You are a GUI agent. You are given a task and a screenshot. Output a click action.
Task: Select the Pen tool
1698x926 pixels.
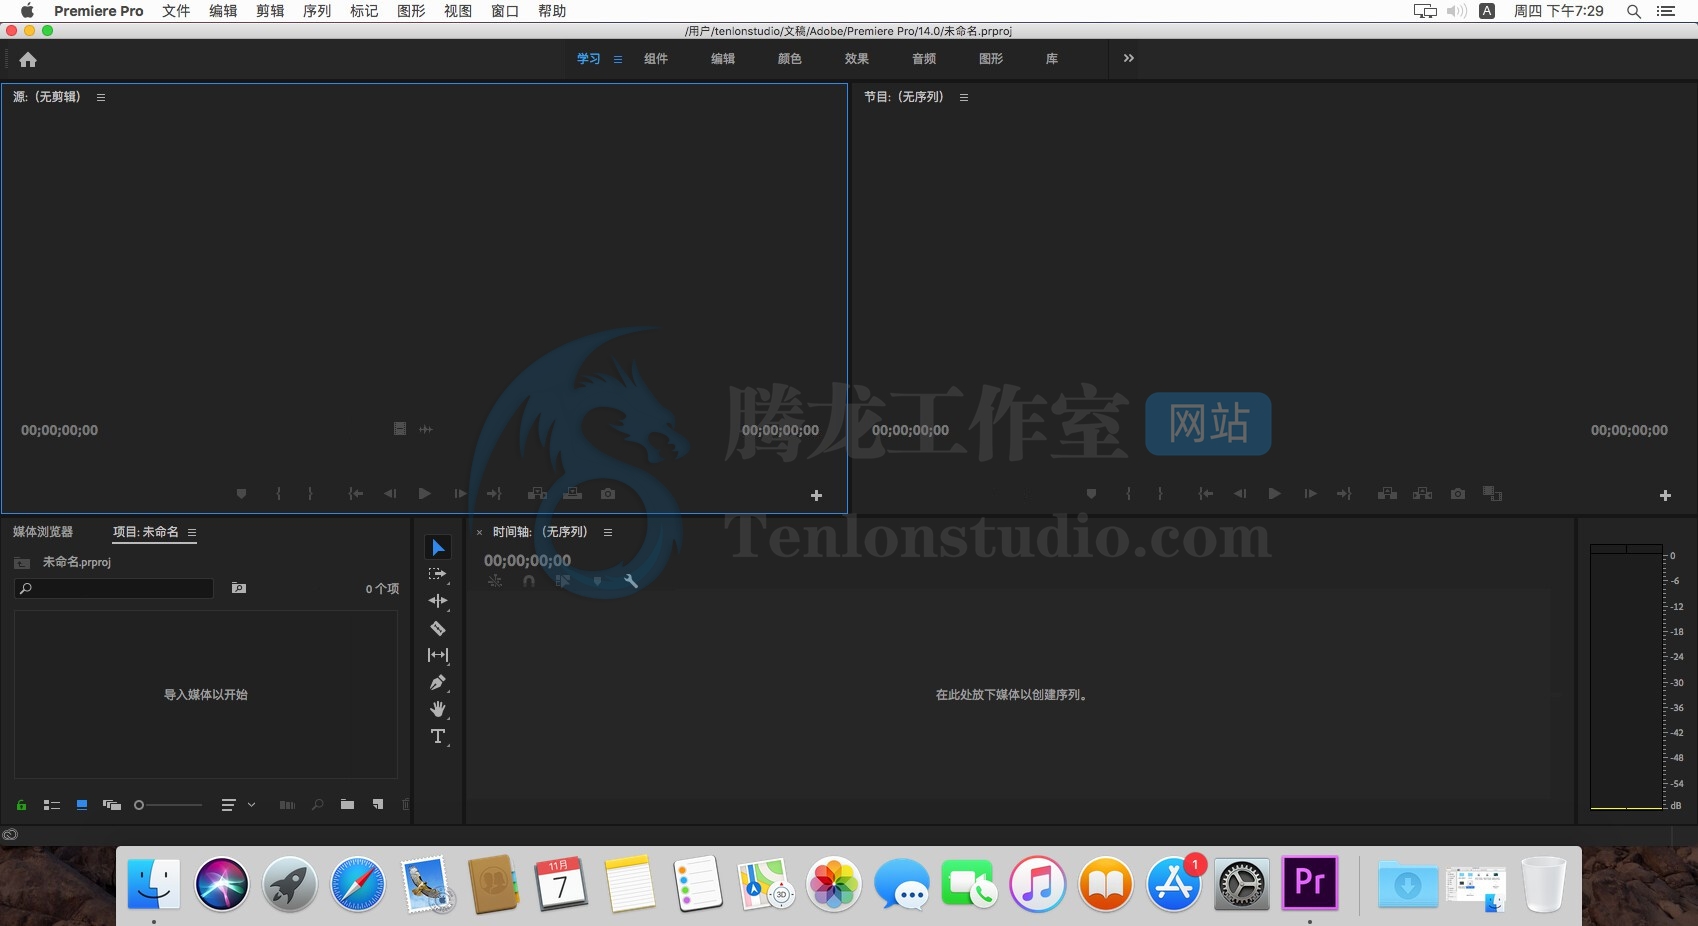click(438, 682)
